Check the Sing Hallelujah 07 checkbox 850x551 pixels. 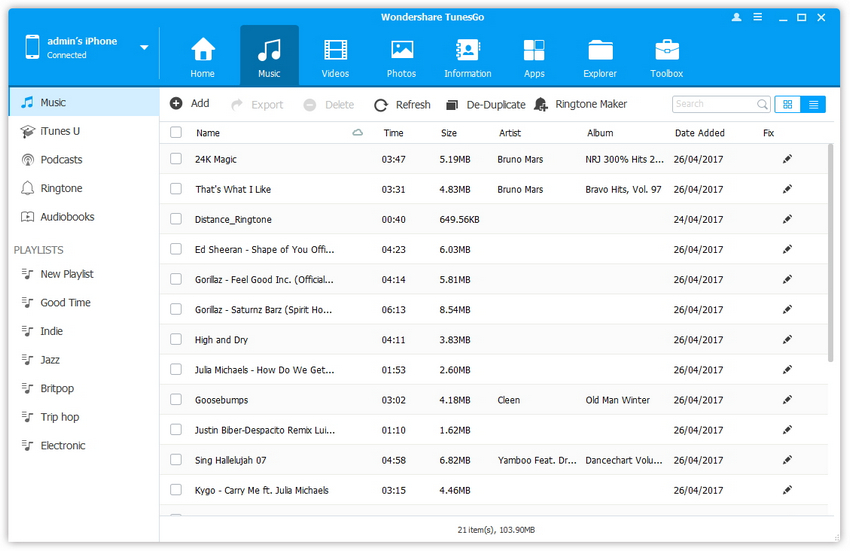tap(176, 459)
